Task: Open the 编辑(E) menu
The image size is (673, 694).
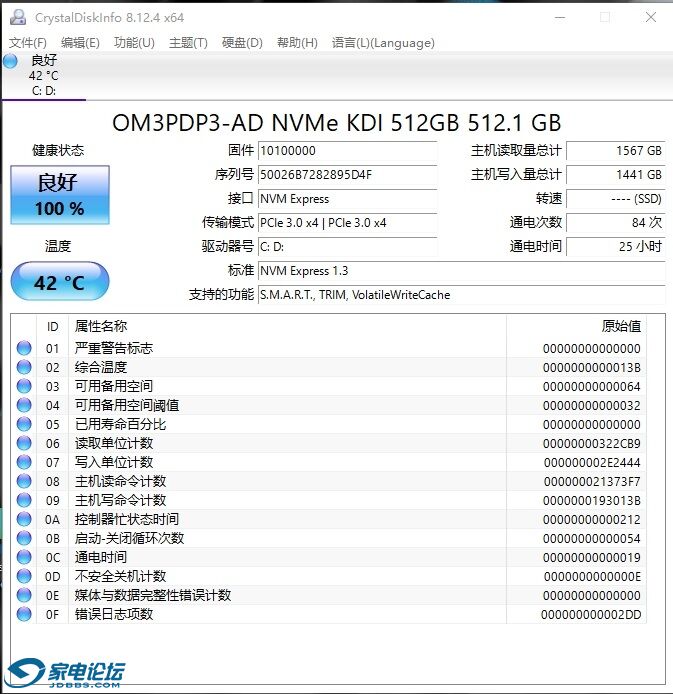Action: click(x=80, y=43)
